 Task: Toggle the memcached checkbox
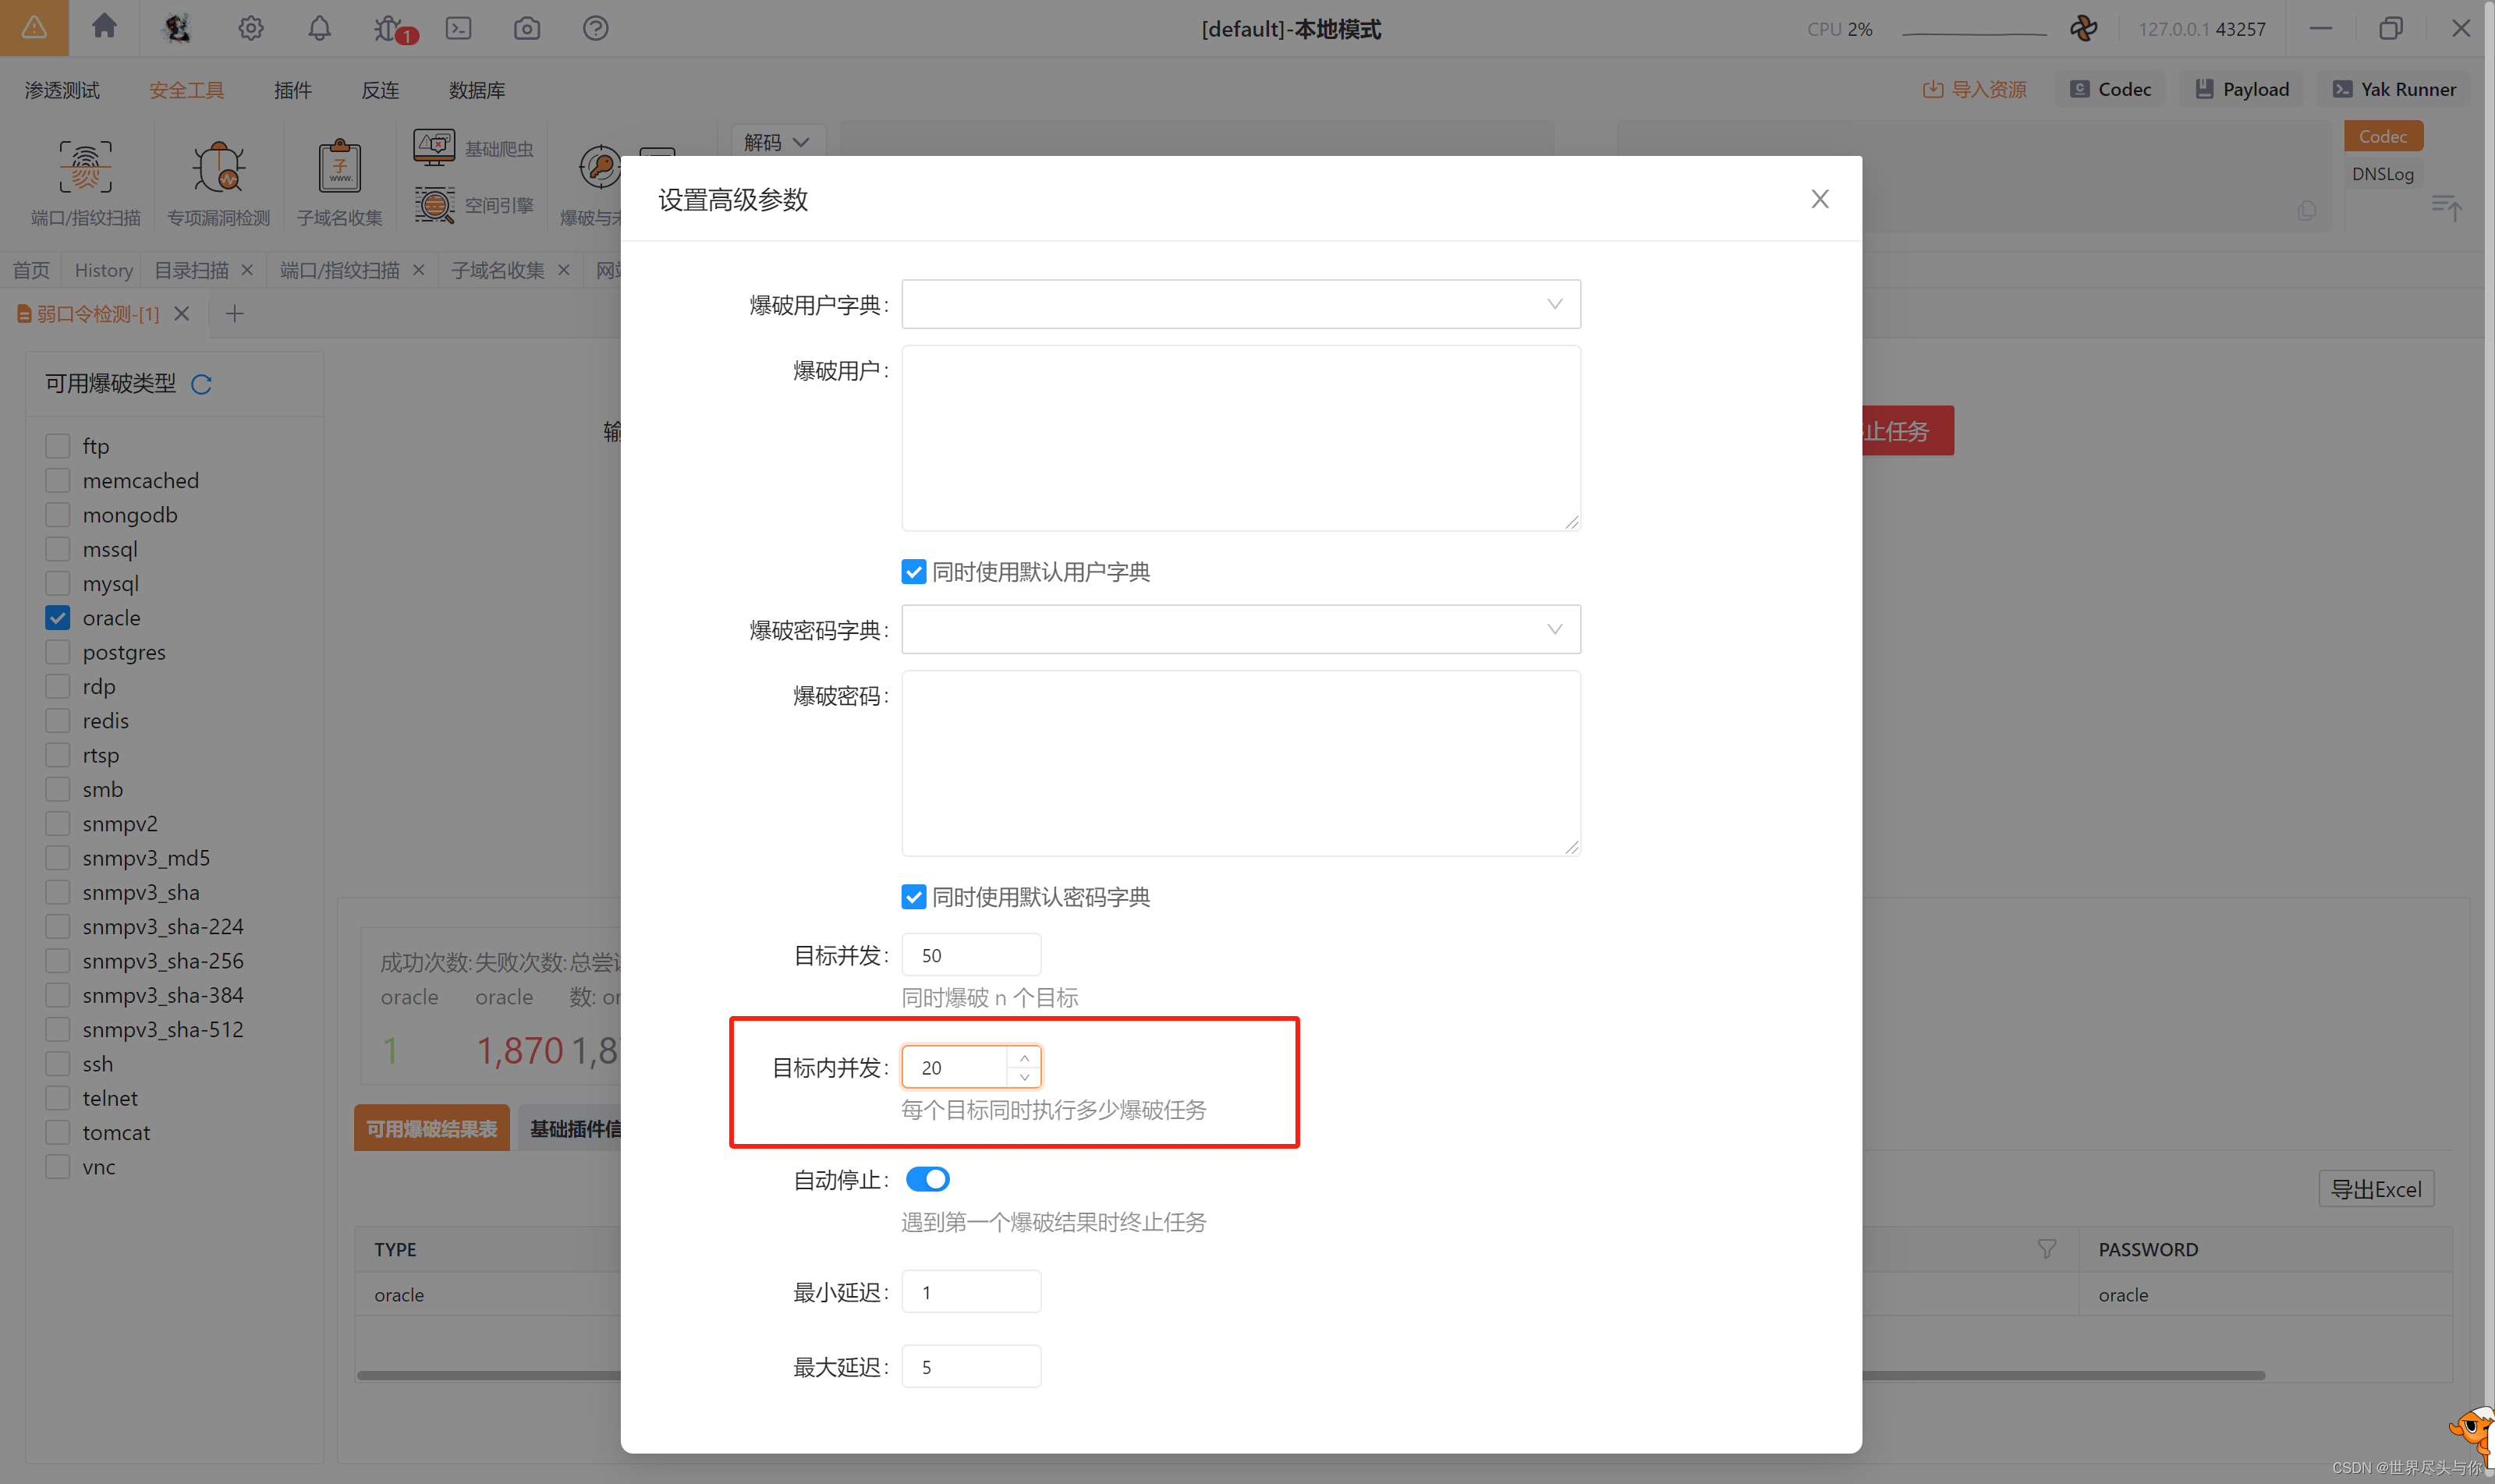[58, 480]
